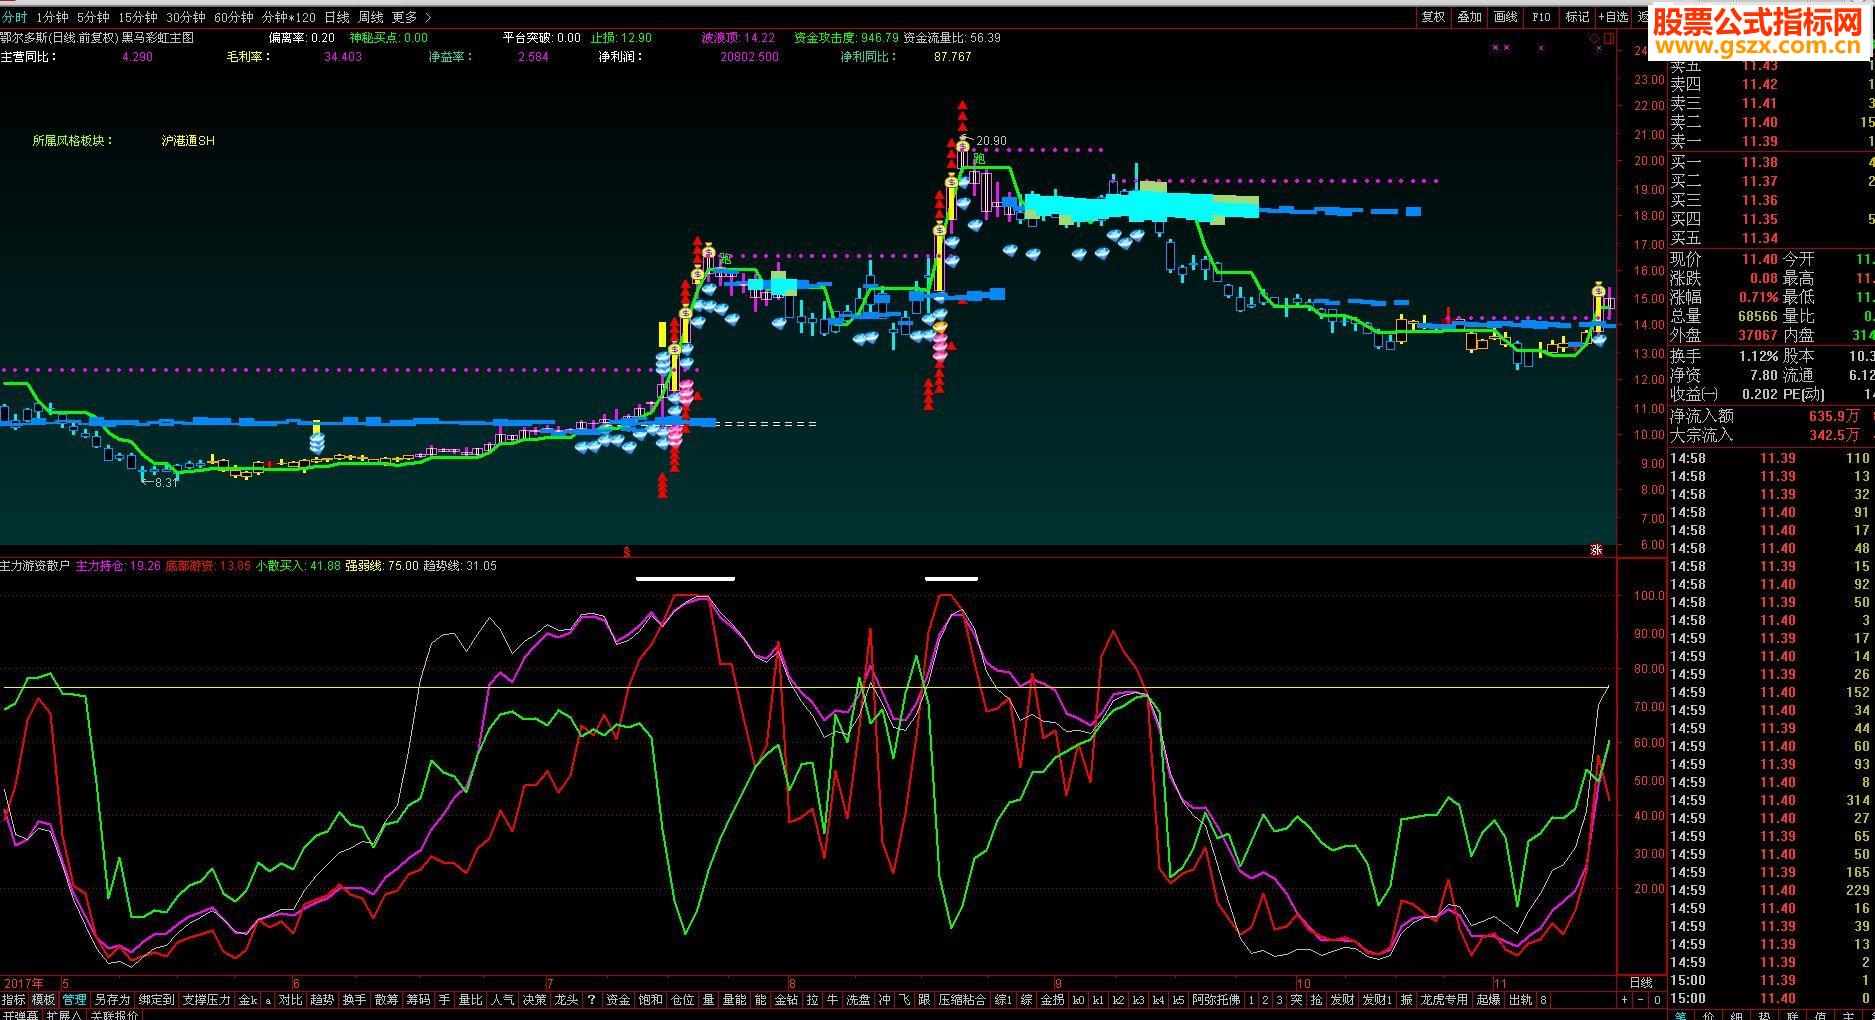
Task: Open the 管理 management tab
Action: (x=75, y=1000)
